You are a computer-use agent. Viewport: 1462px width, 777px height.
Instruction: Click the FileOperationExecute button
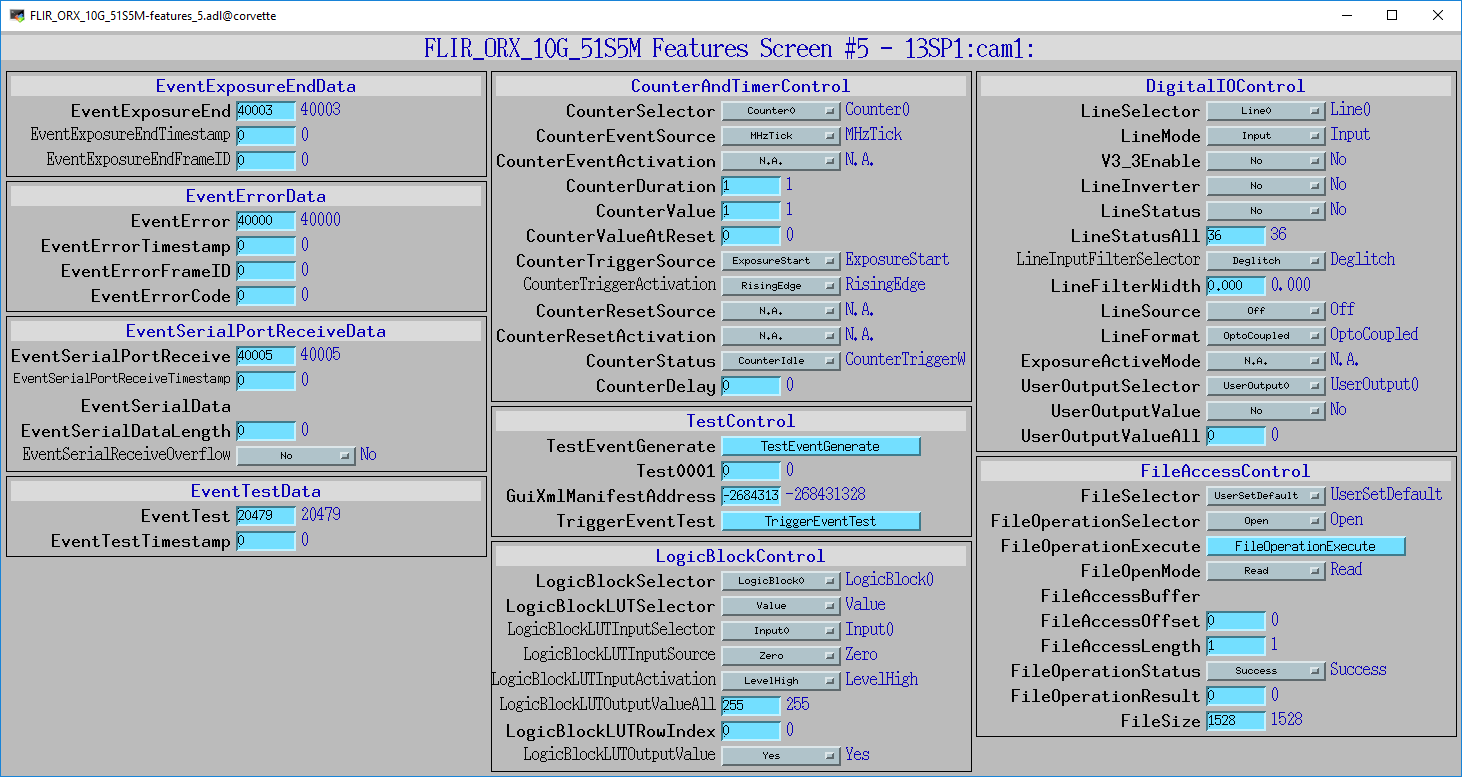(1306, 546)
